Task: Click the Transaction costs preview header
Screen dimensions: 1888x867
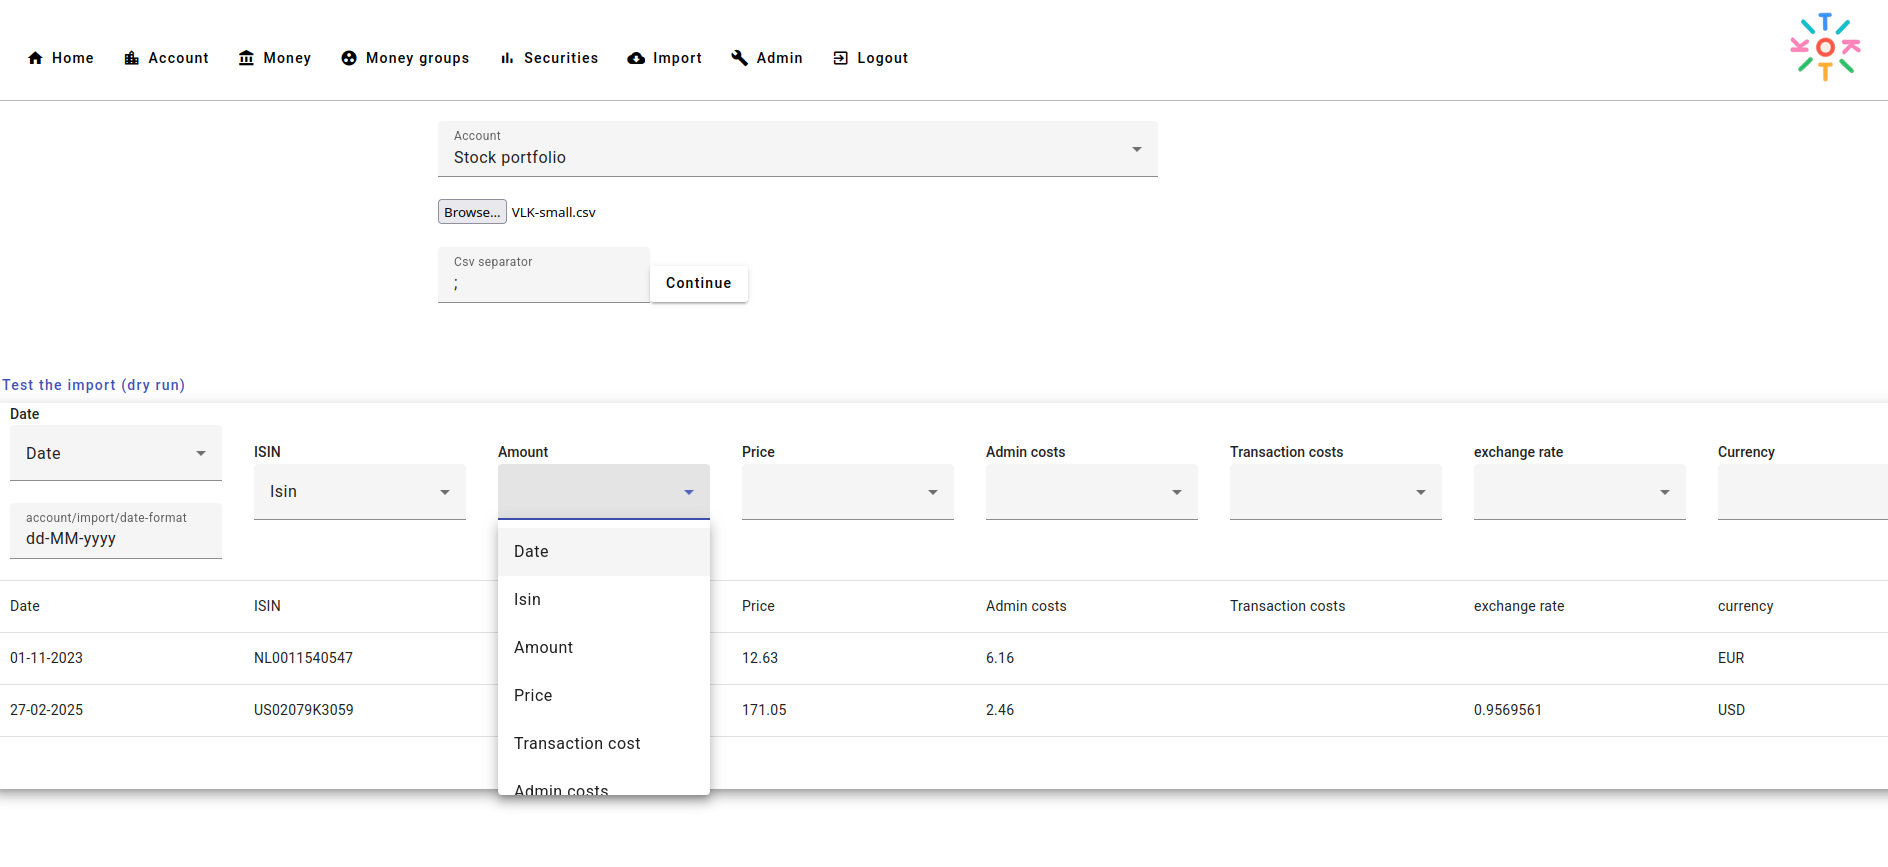Action: click(x=1287, y=606)
